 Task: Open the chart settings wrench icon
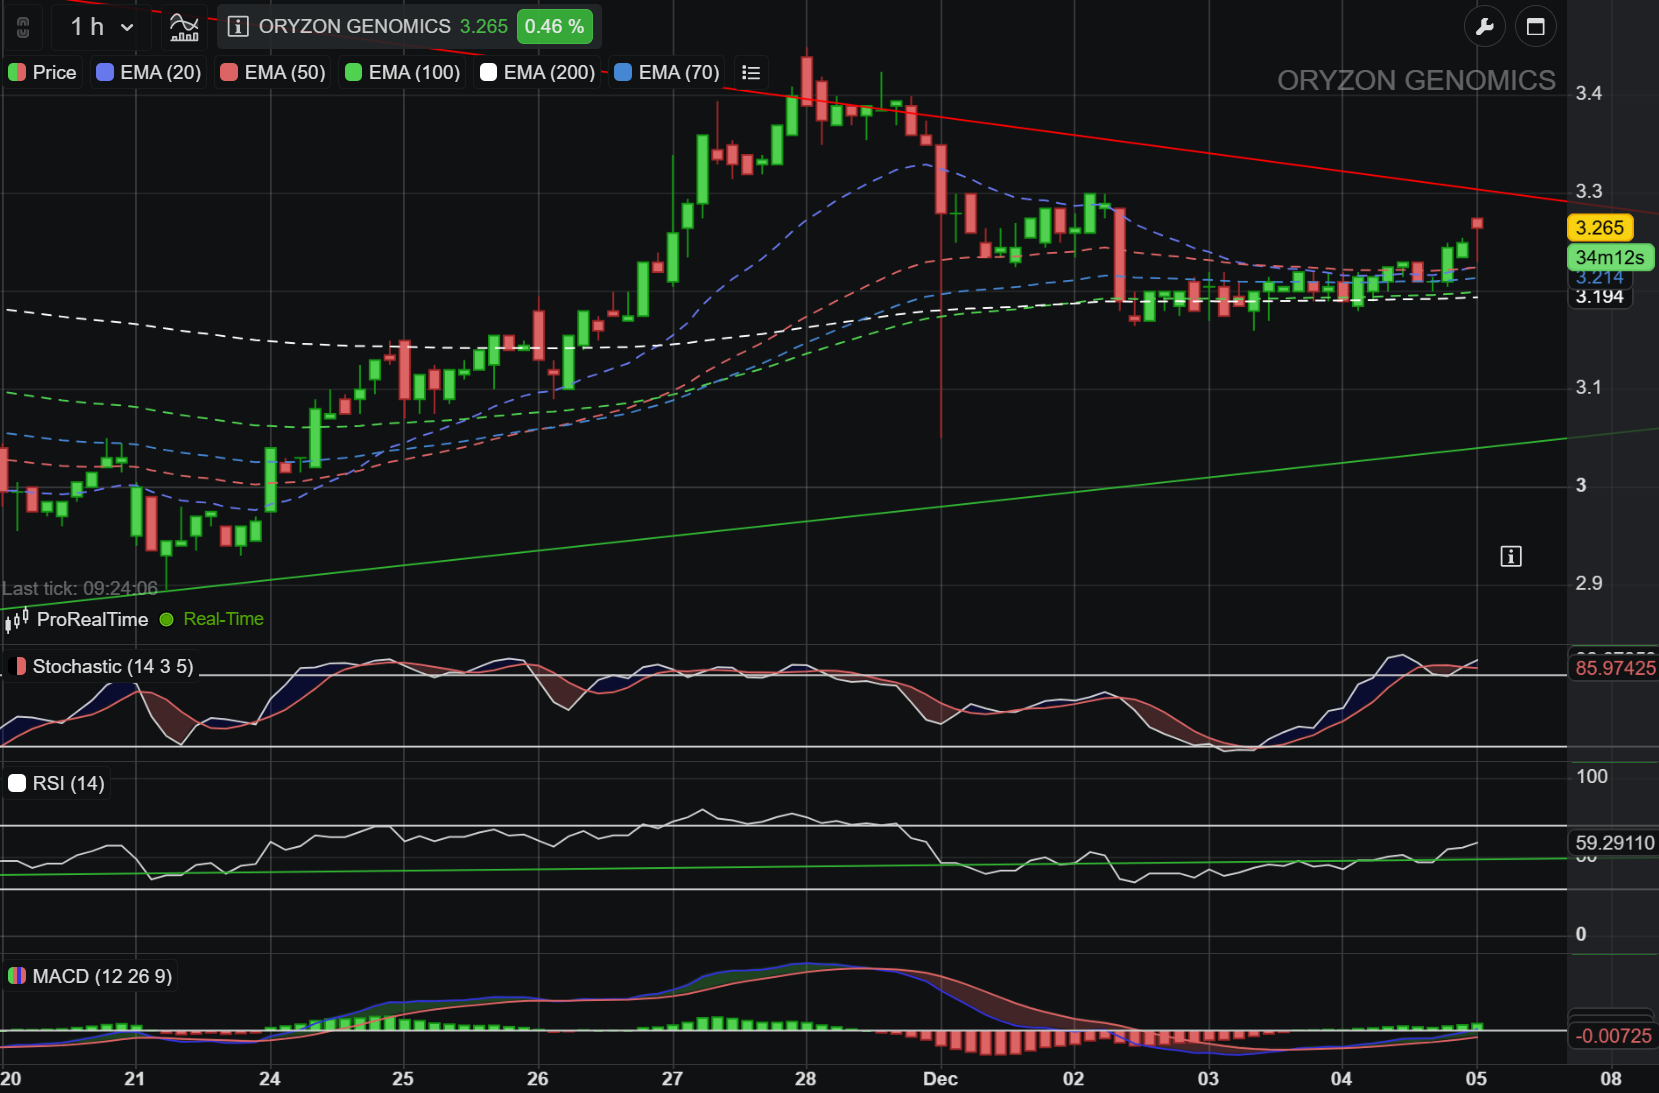[x=1484, y=27]
